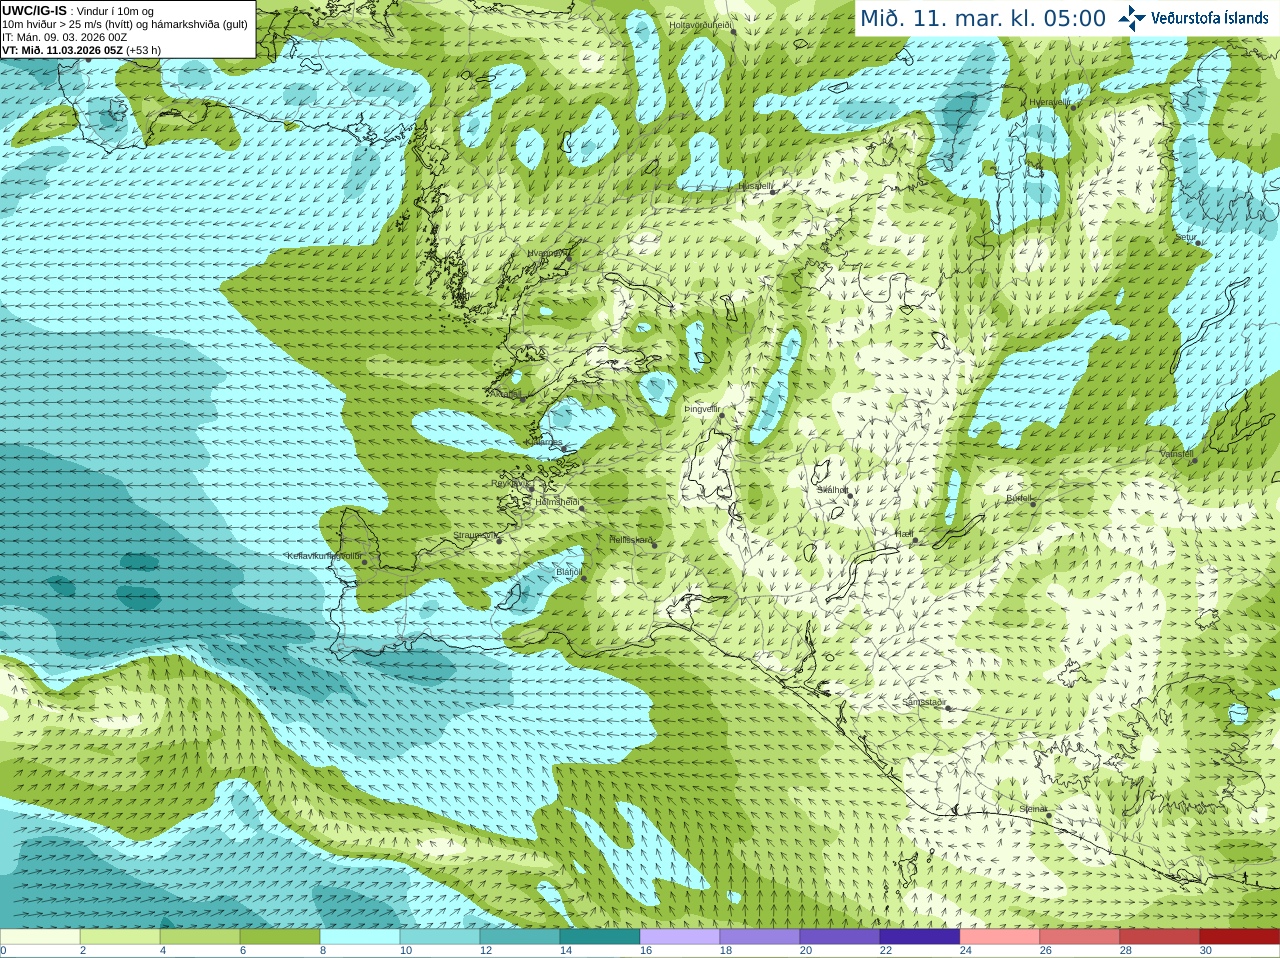
Task: Click the 'IT: Mán. 09. 03. 2026 00Z' line
Action: point(65,37)
